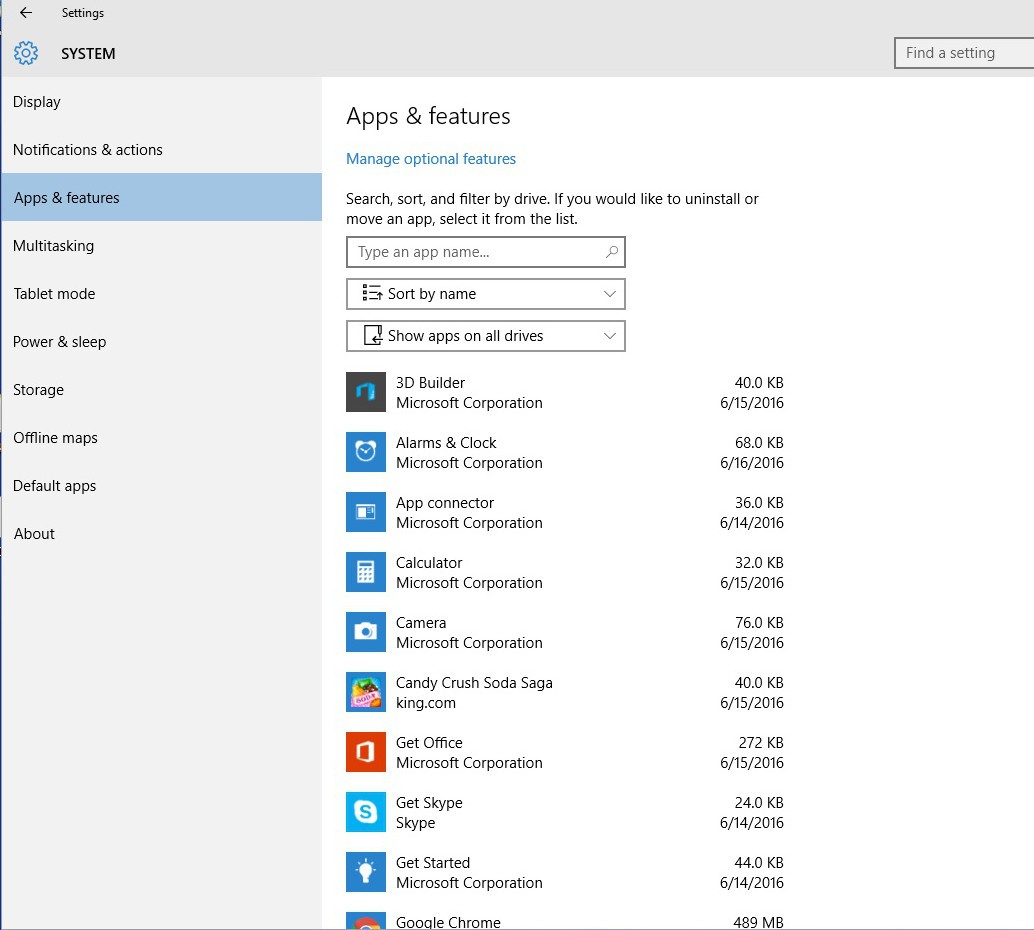
Task: Switch to Tablet mode settings
Action: coord(162,294)
